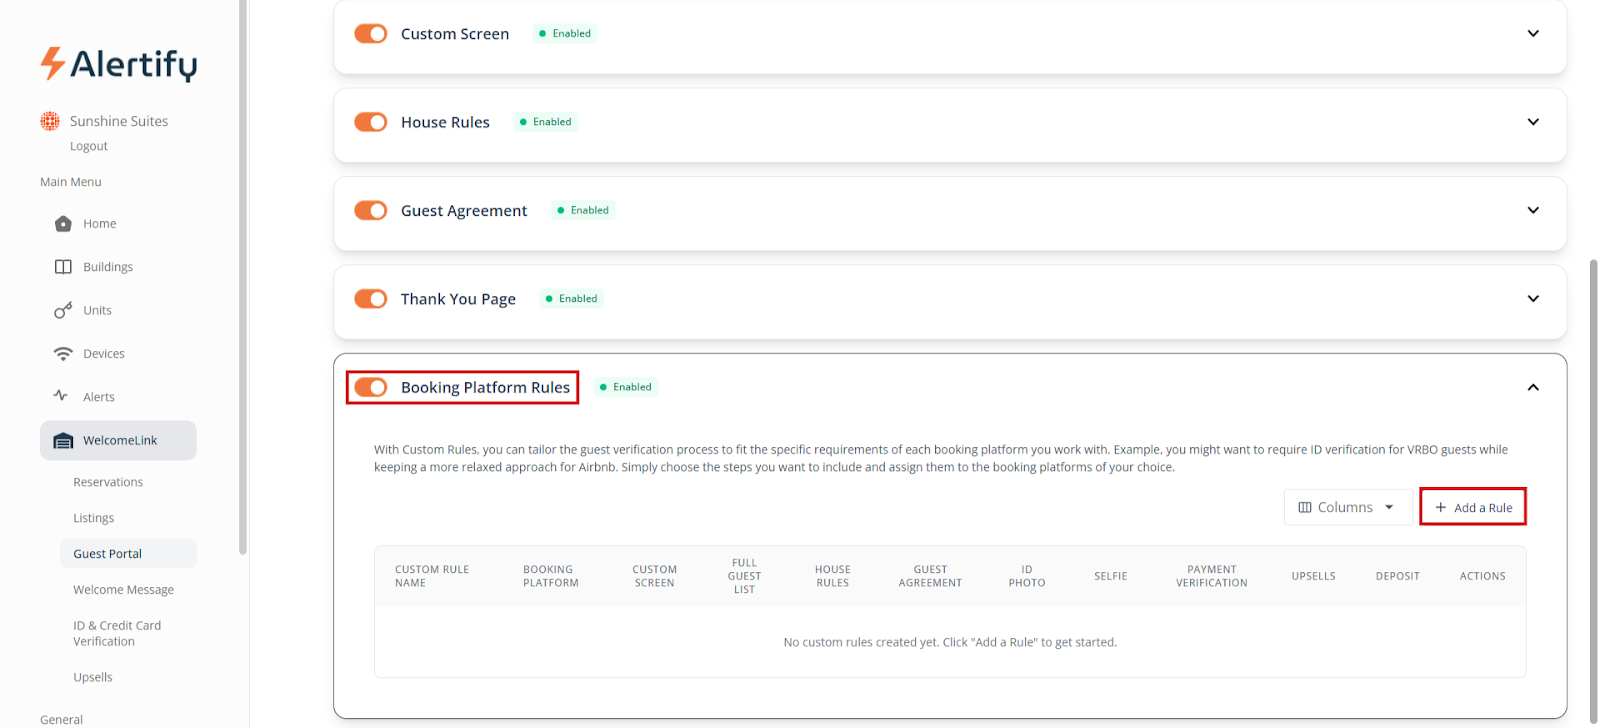Select ID & Credit Card Verification menu item
1600x728 pixels.
(x=117, y=633)
